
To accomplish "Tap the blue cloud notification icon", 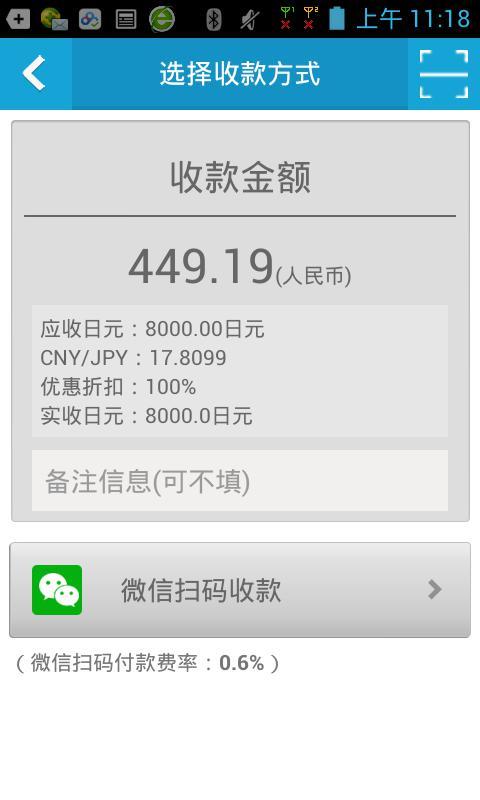I will pyautogui.click(x=90, y=19).
